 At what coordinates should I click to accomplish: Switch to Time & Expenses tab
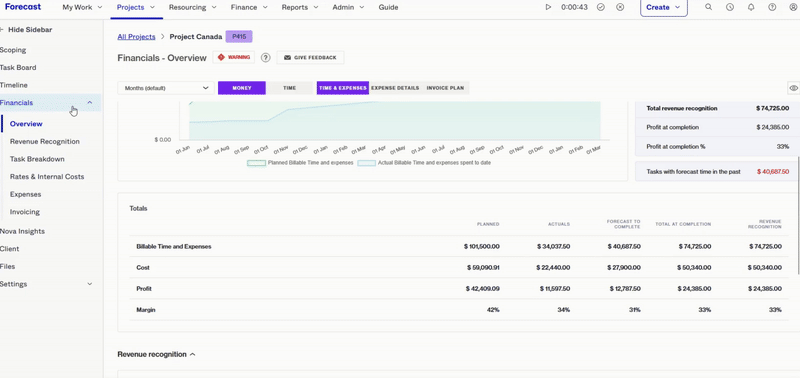tap(343, 88)
